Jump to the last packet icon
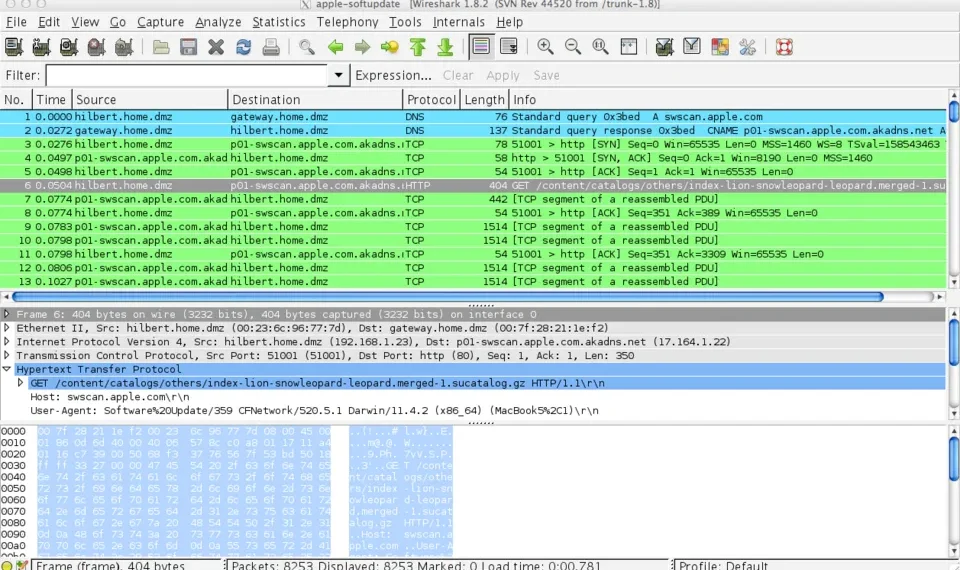The height and width of the screenshot is (570, 960). [x=445, y=47]
